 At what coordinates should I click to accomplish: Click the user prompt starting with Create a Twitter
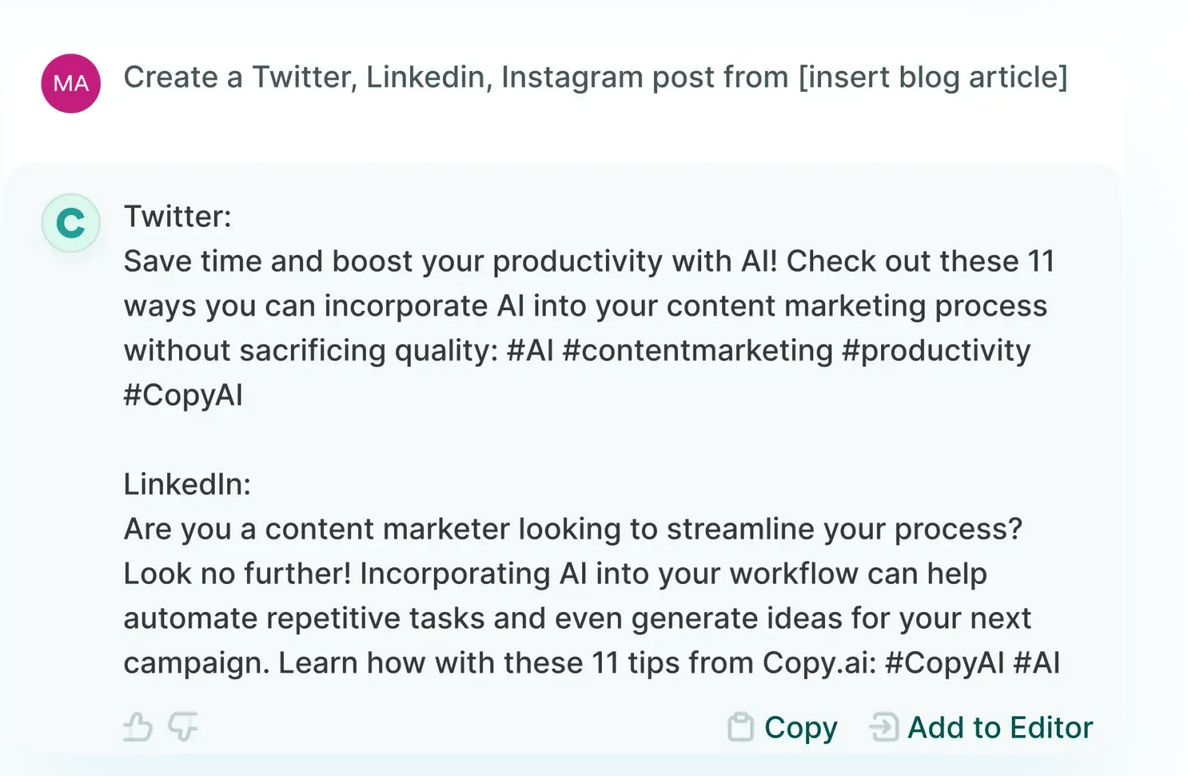pos(596,77)
